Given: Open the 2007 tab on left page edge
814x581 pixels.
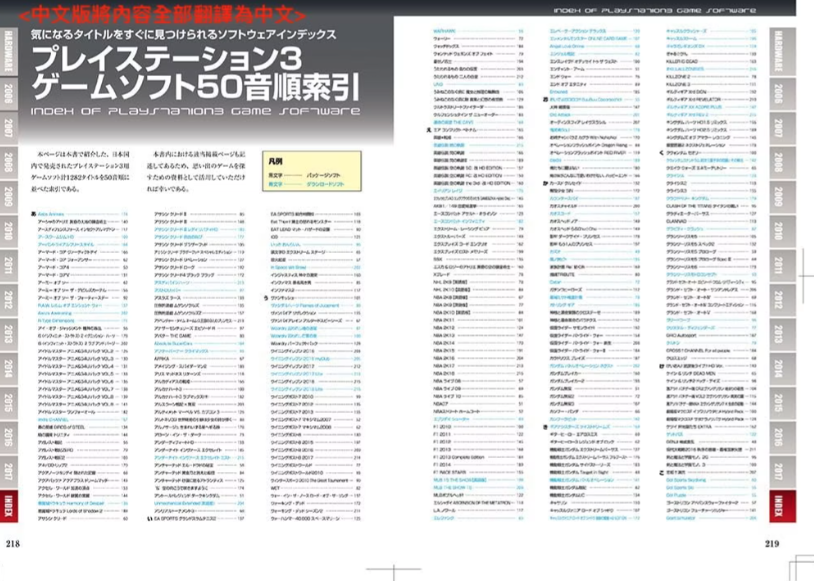Looking at the screenshot, I should [x=9, y=128].
